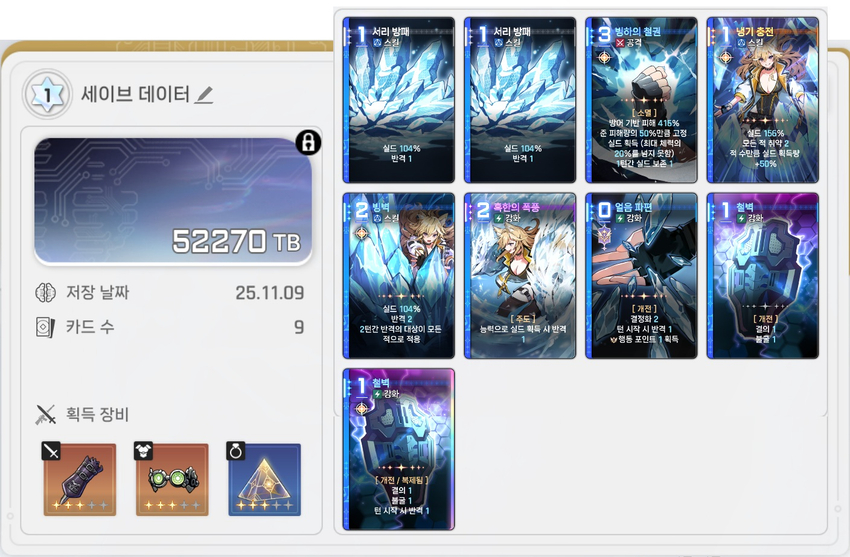The height and width of the screenshot is (557, 850).
Task: Select the 철벽 card in second row
Action: 763,276
